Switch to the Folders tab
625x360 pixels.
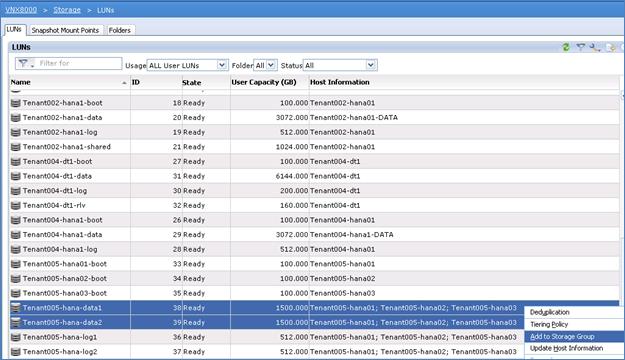[x=120, y=30]
